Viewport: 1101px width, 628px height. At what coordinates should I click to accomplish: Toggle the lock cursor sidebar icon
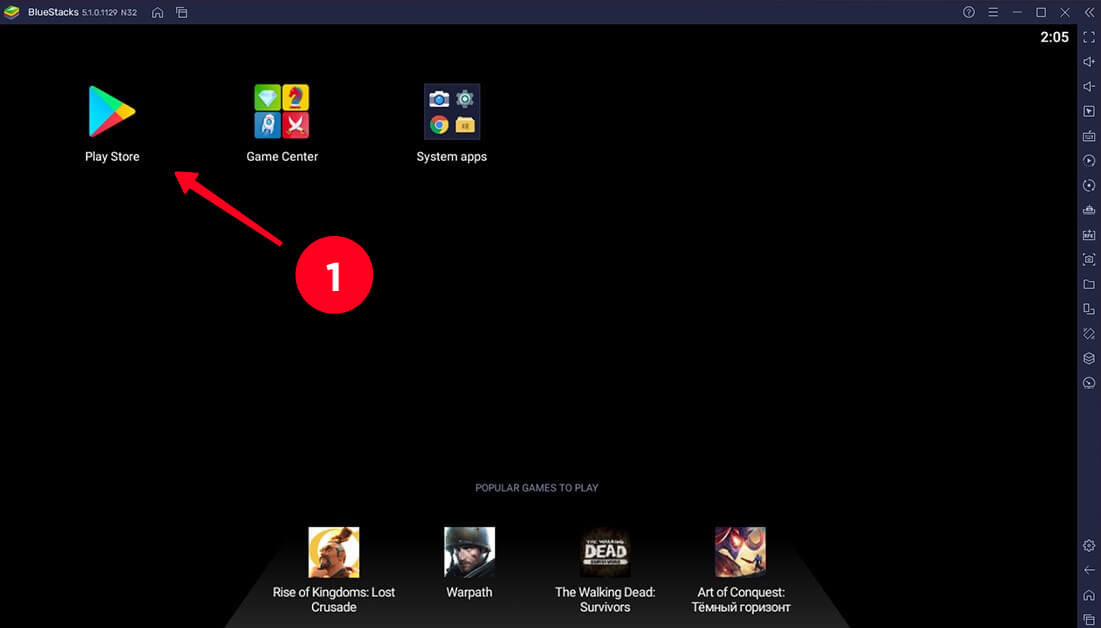click(1089, 111)
